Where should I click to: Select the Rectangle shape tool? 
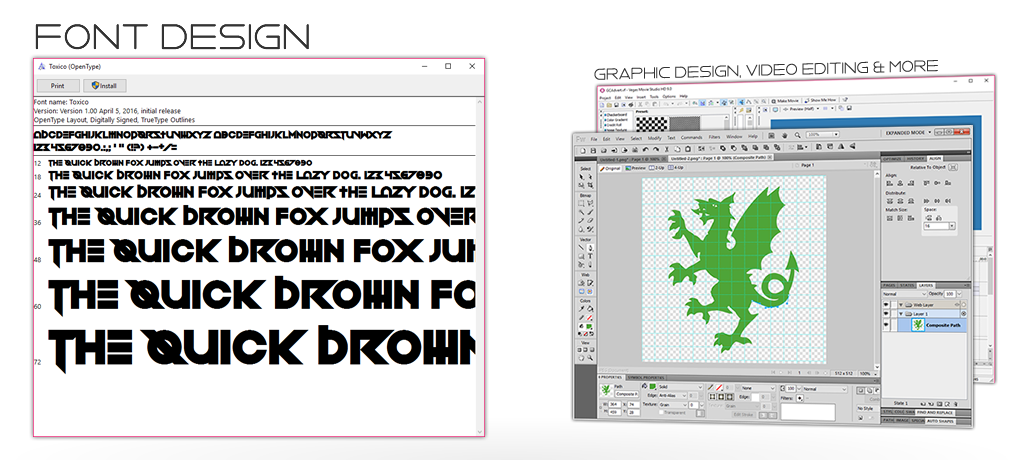(x=581, y=256)
